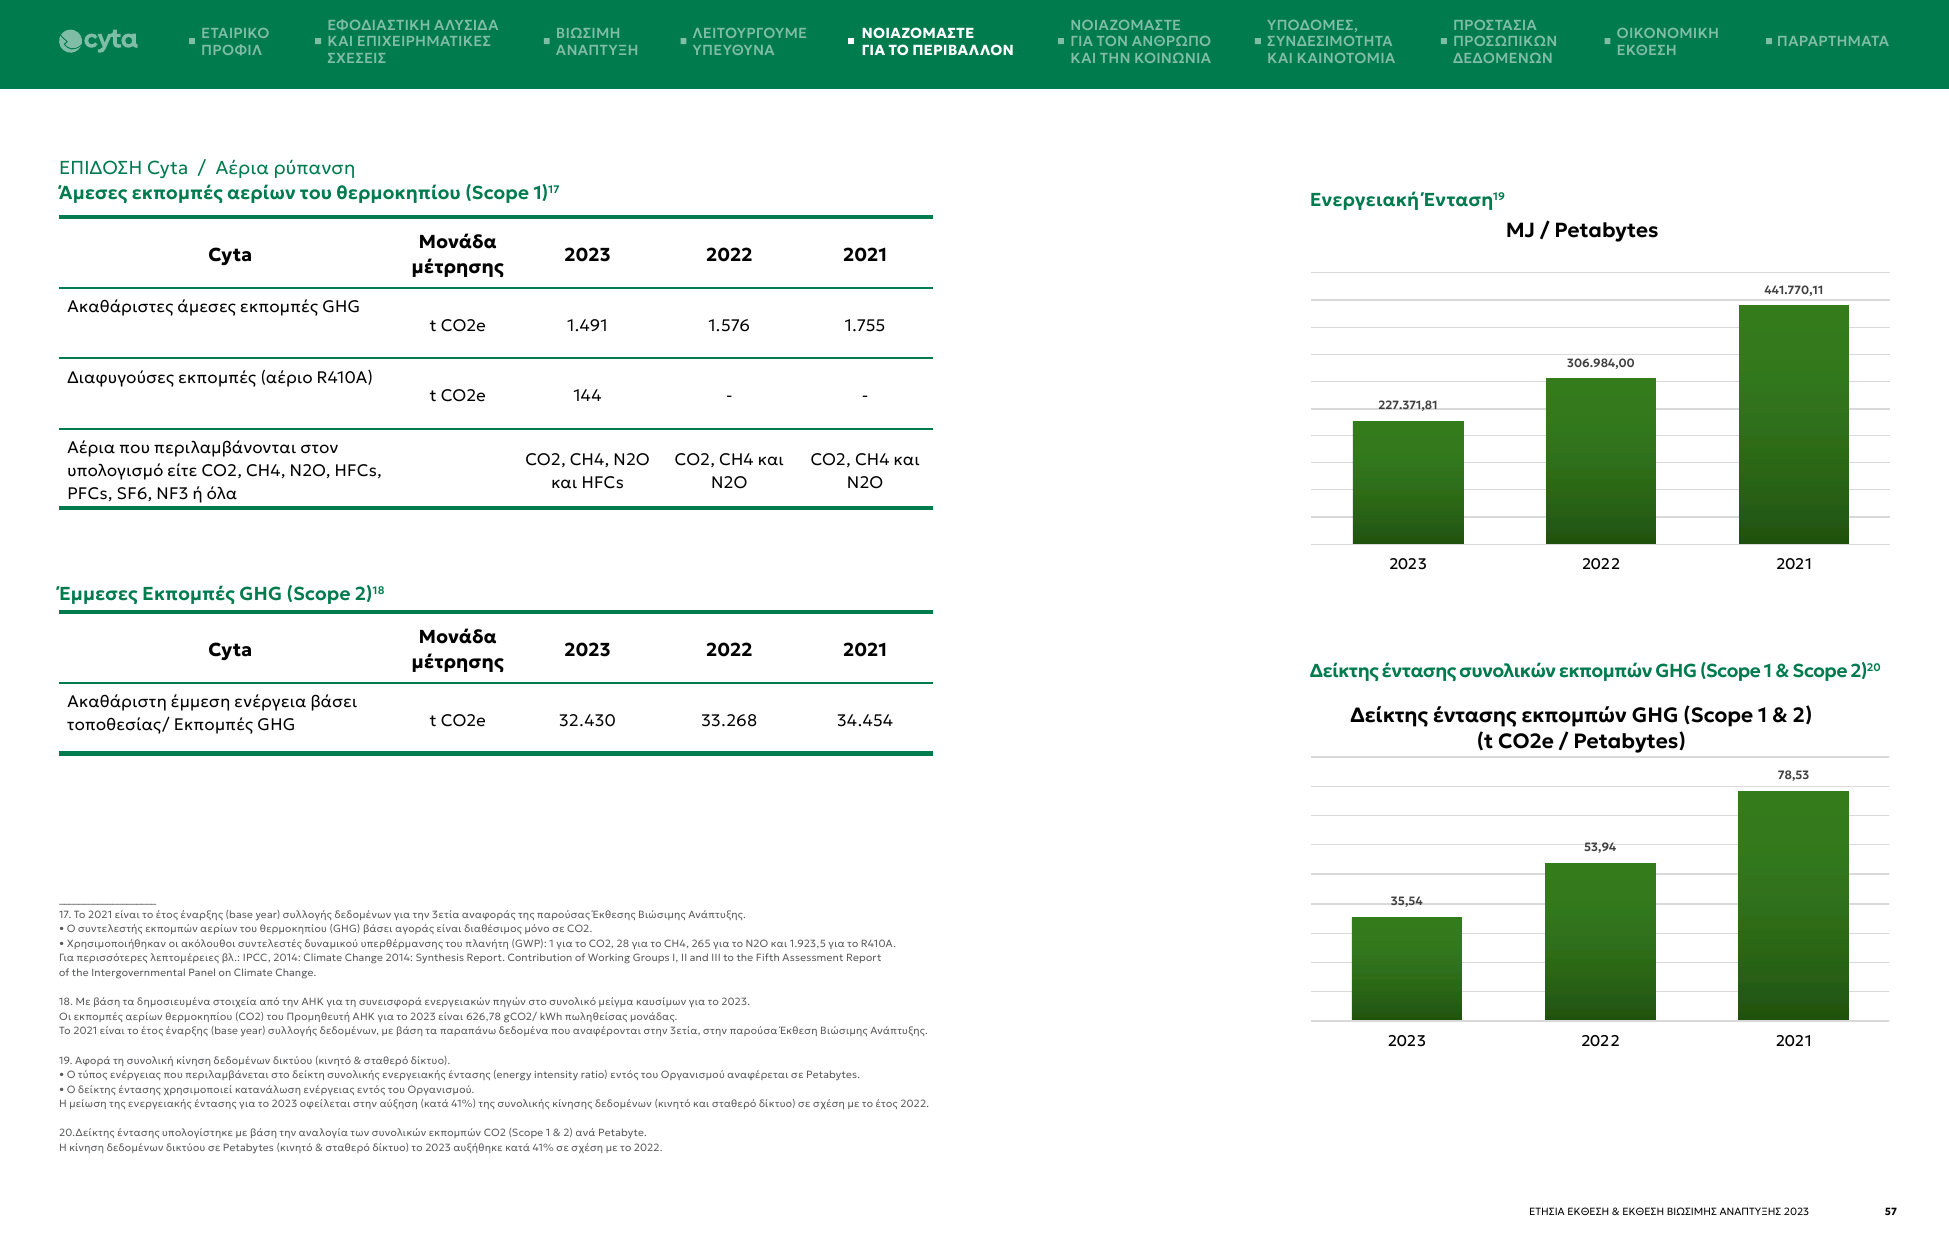
Task: Click the 2022 bar labeled 306.984,00
Action: point(1601,461)
